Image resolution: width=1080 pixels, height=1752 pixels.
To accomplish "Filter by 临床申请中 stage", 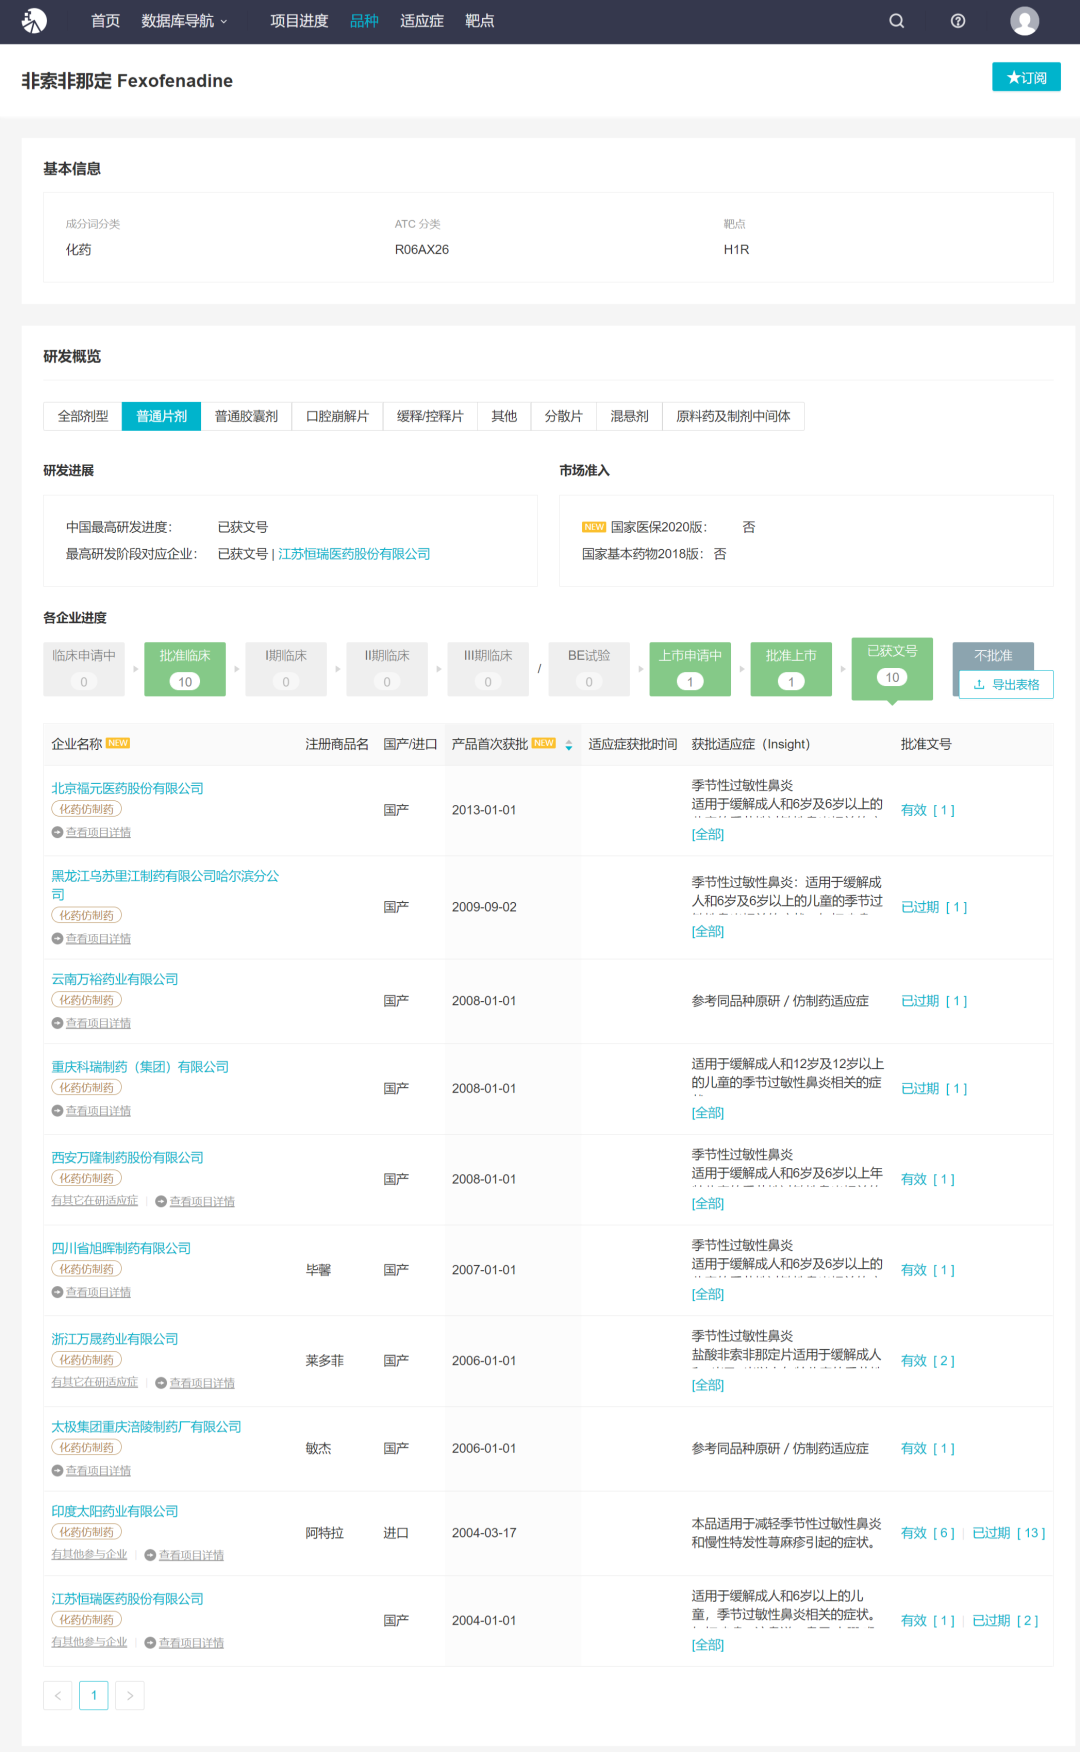I will pos(84,669).
